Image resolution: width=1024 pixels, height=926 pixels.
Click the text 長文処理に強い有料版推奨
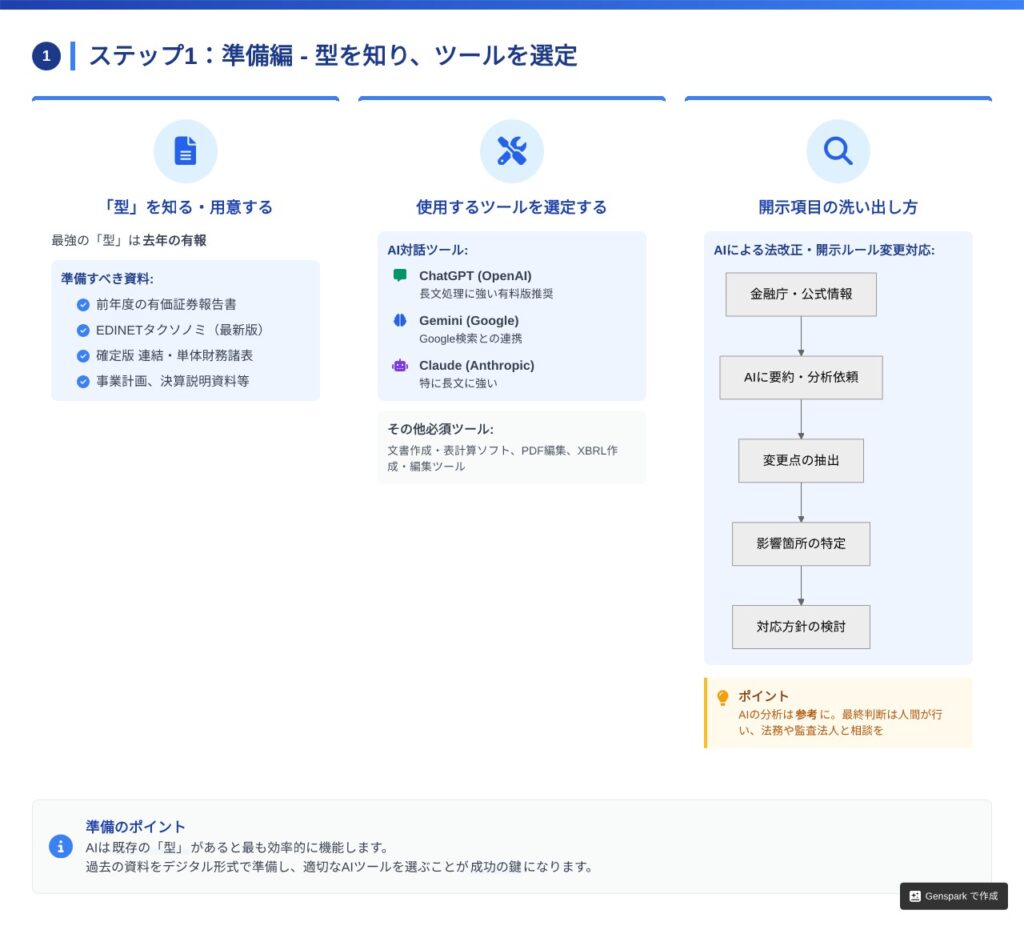(x=486, y=294)
